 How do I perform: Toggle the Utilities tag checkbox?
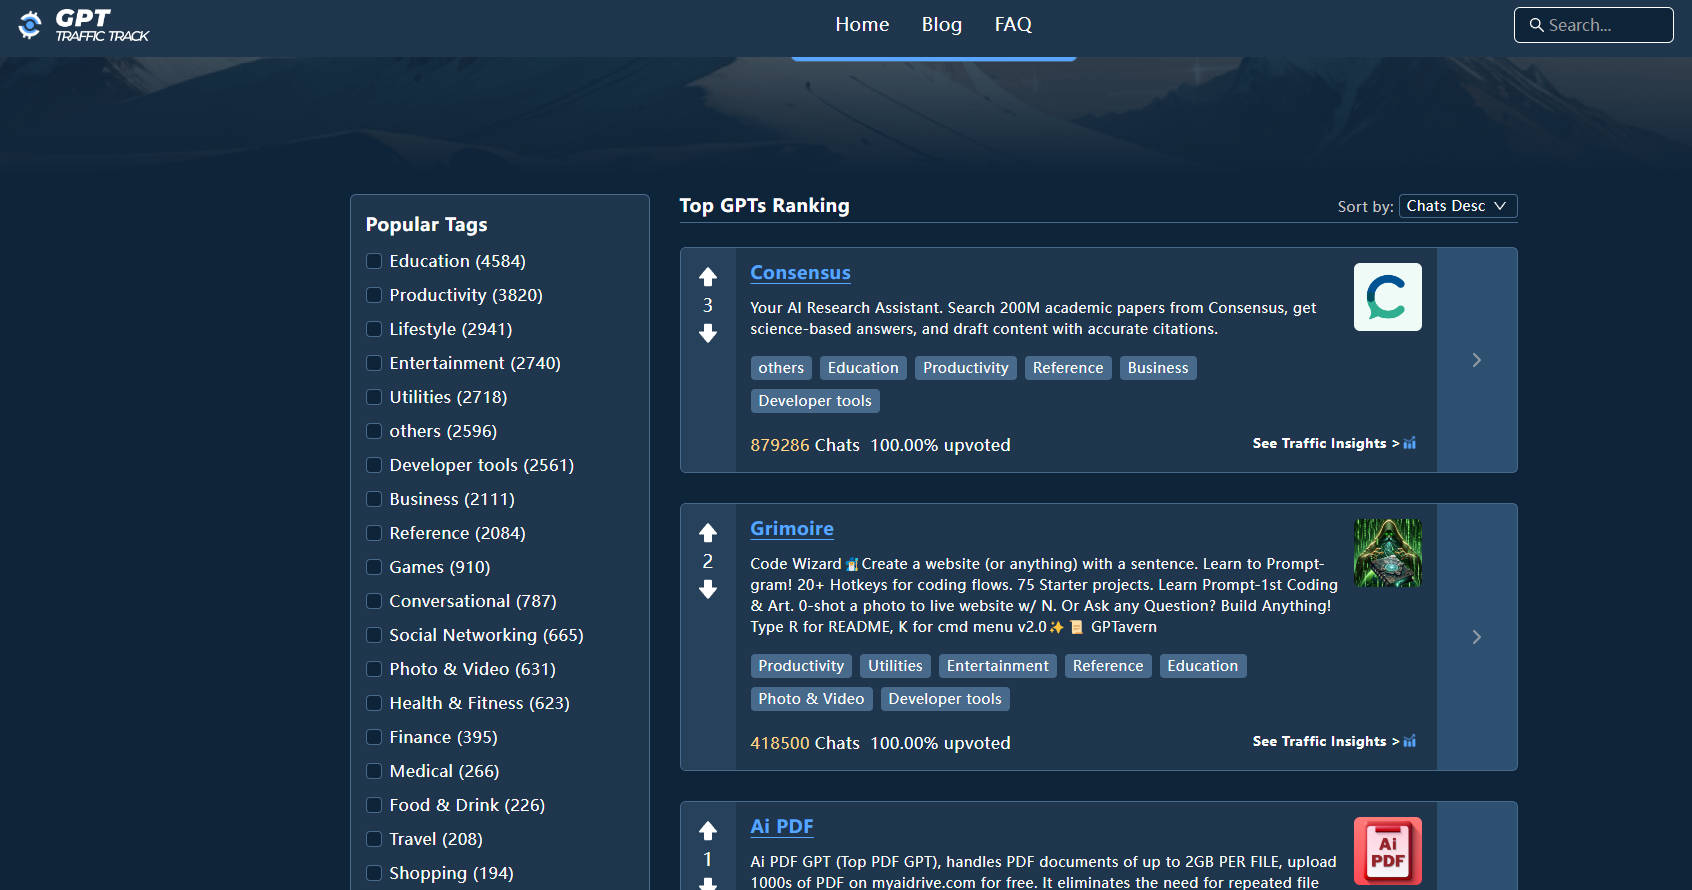(374, 397)
